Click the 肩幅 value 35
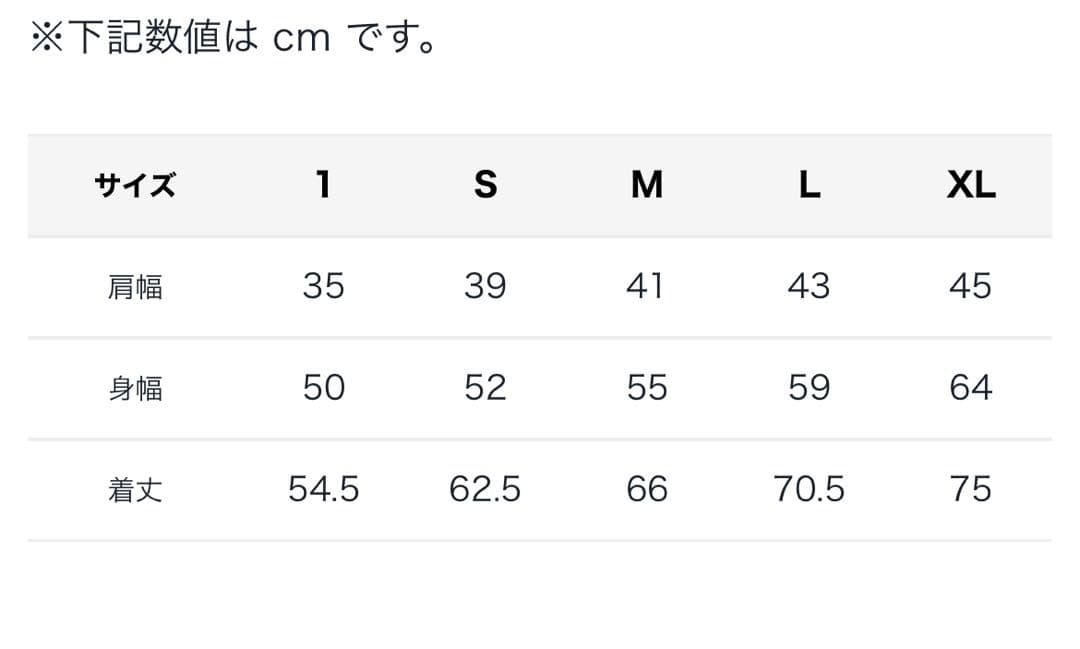 tap(323, 287)
